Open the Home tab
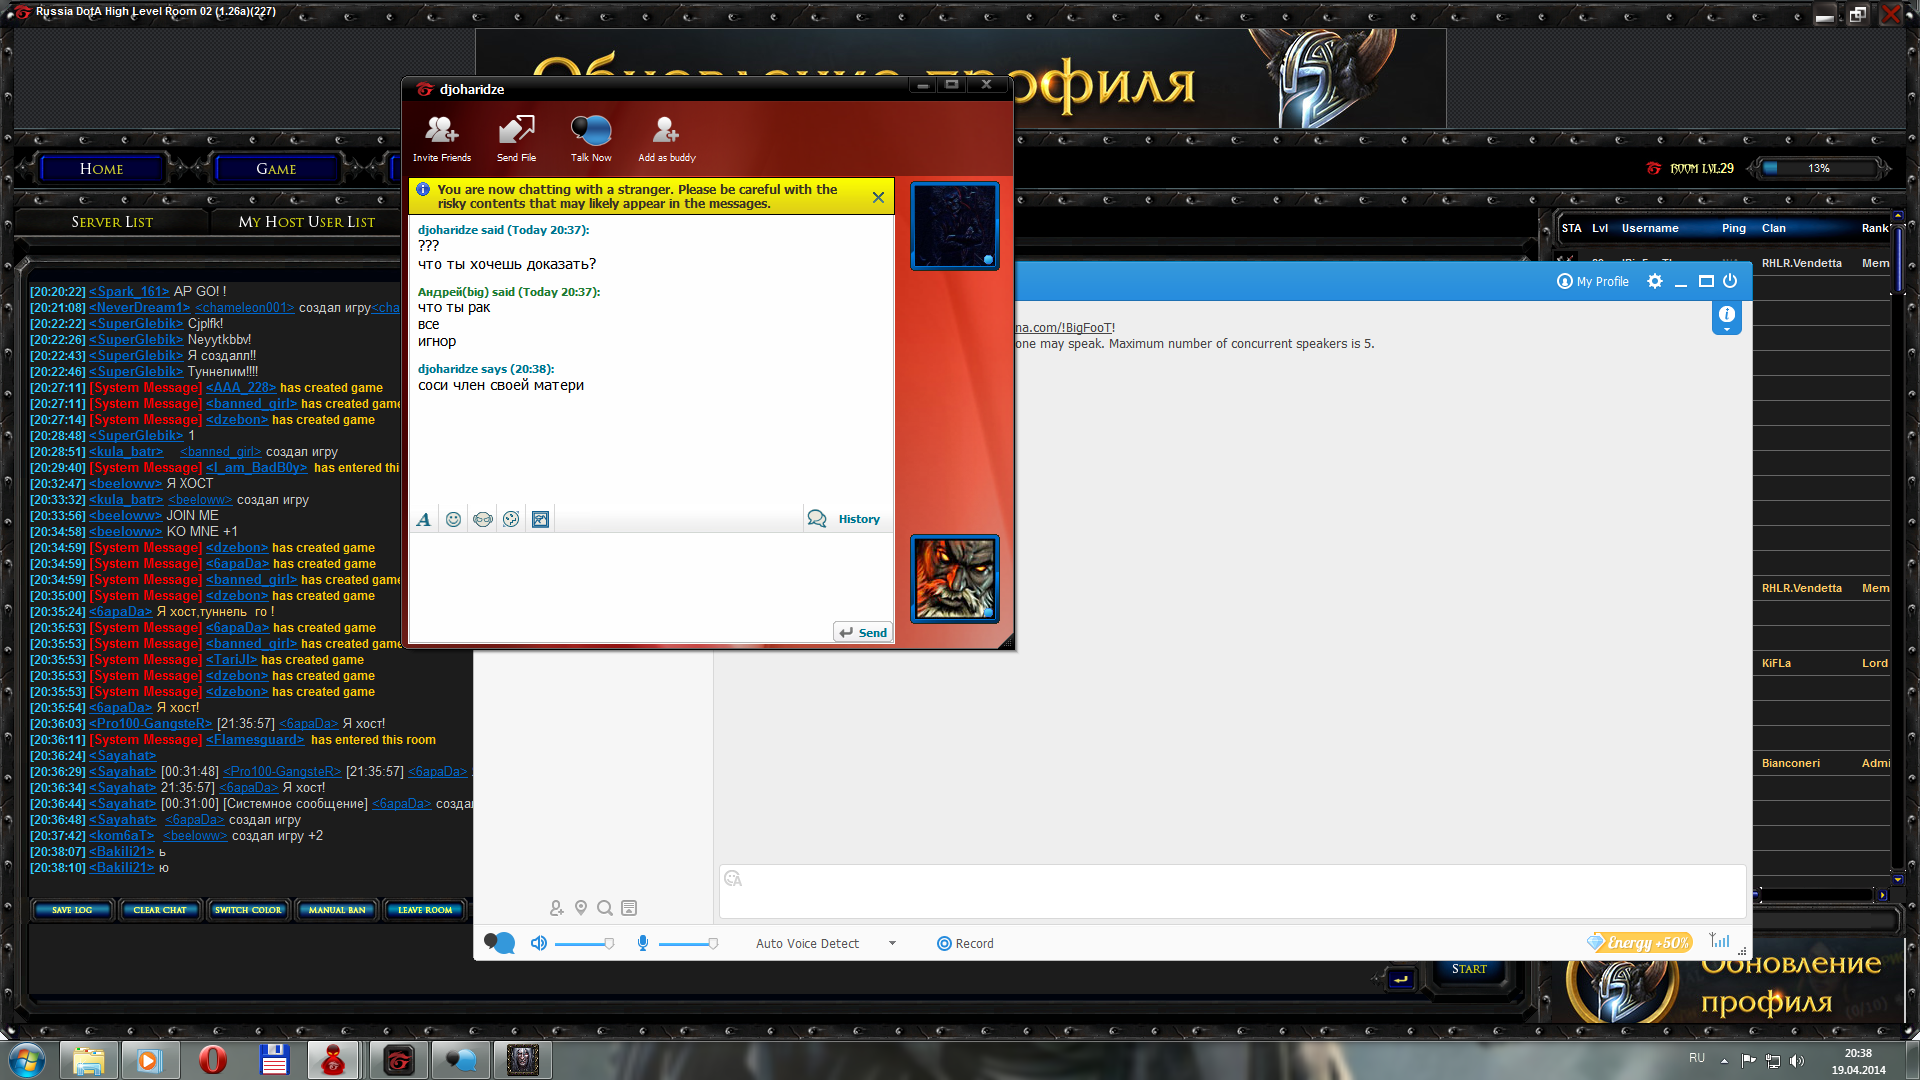The width and height of the screenshot is (1920, 1080). pos(102,169)
